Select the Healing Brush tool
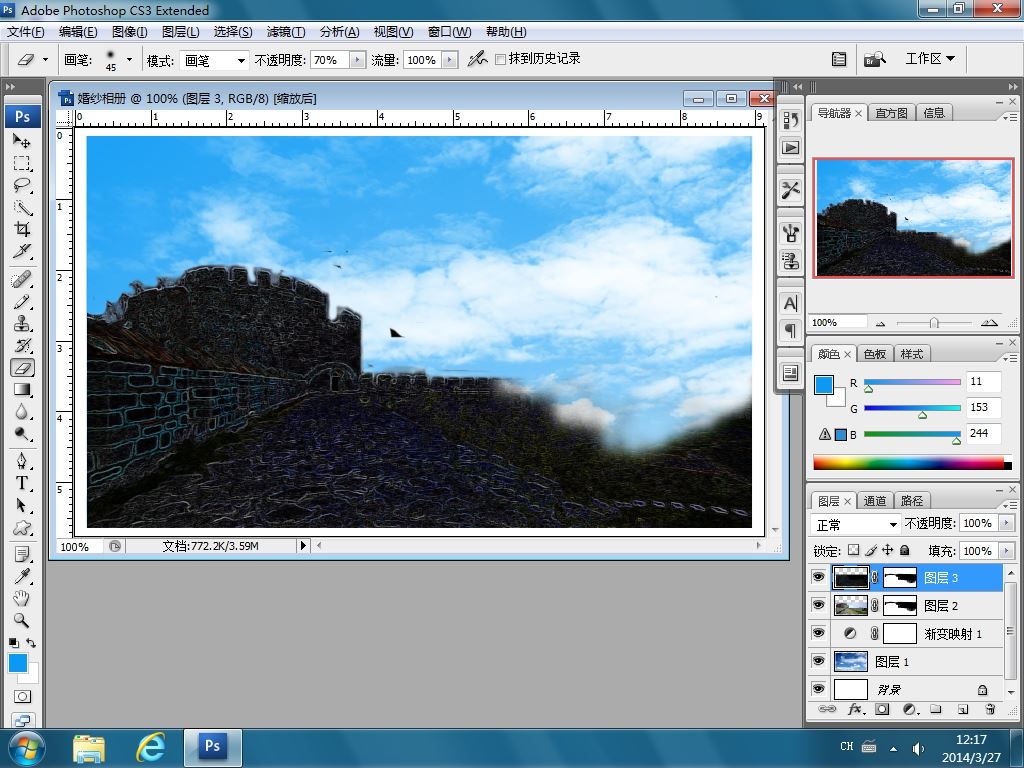1024x768 pixels. click(22, 280)
